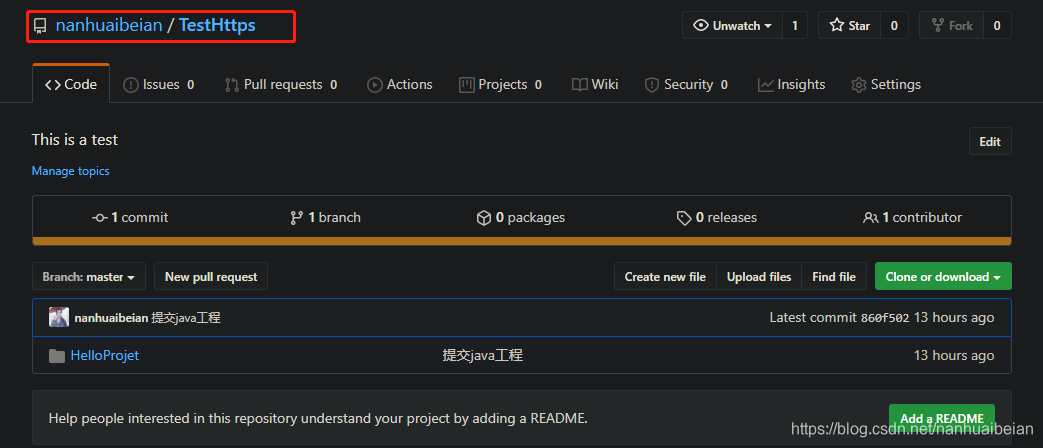This screenshot has height=448, width=1043.
Task: Switch to the Code tab
Action: (x=71, y=84)
